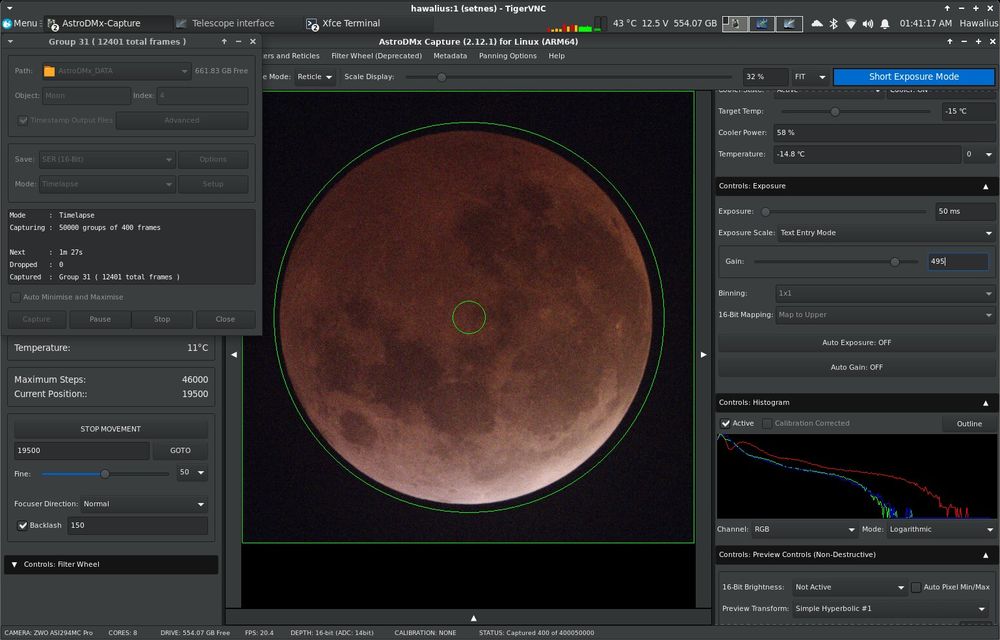Open Exposure Scale Text Entry Mode dropdown
This screenshot has height=640, width=1000.
point(886,233)
